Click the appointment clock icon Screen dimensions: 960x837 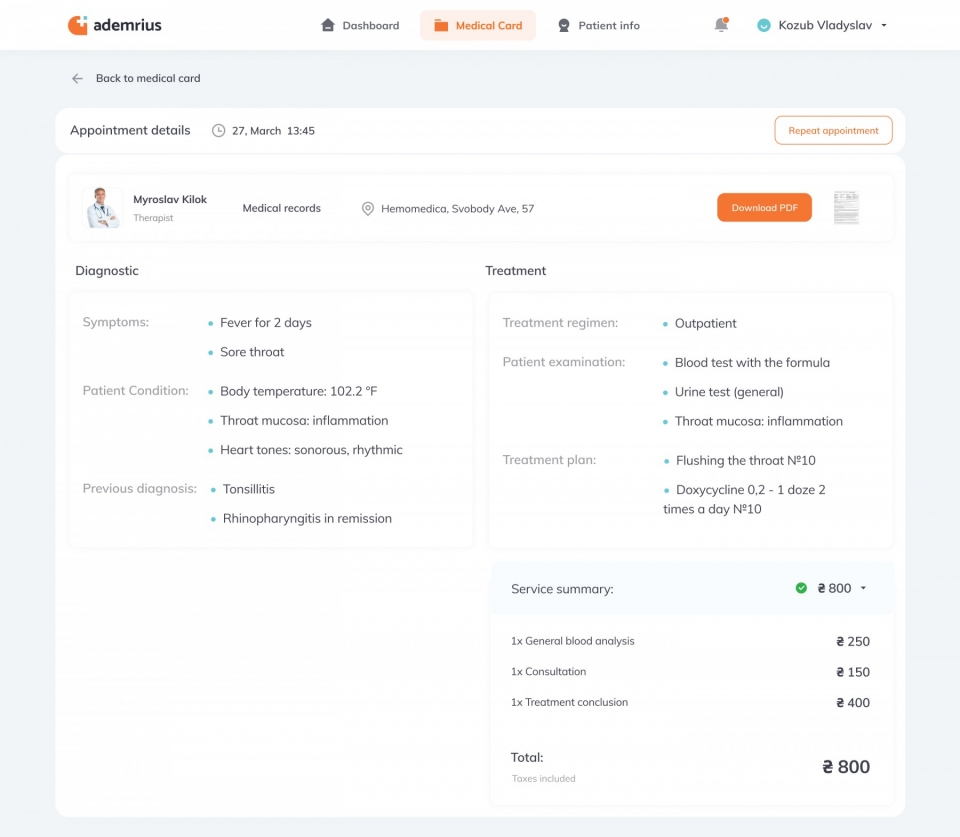219,131
